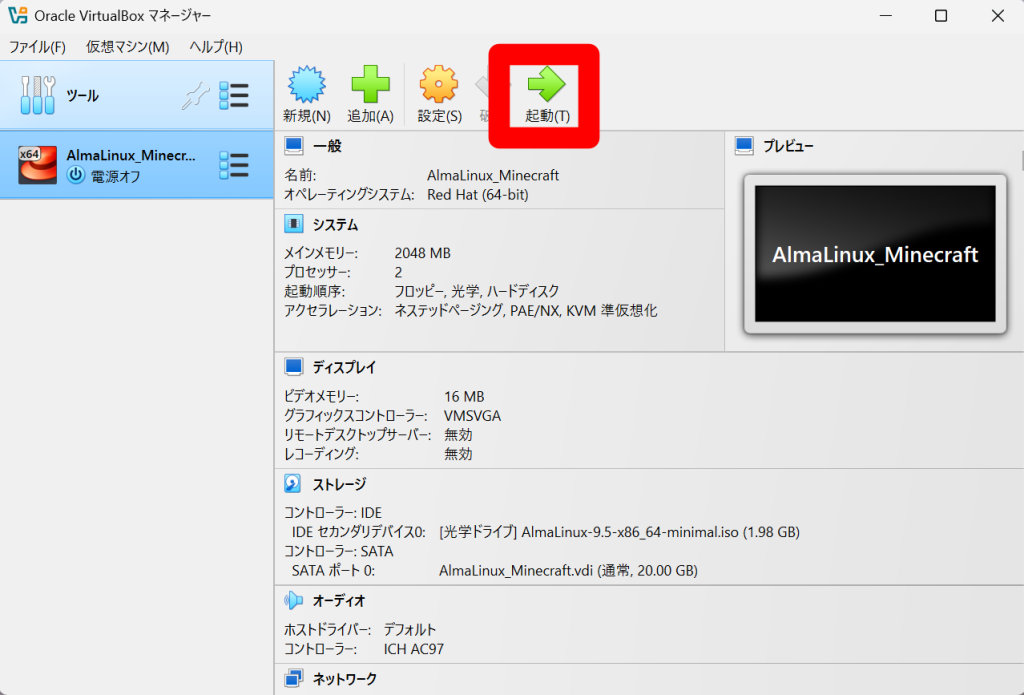Click the pin icon in ツール row
Viewport: 1024px width, 695px height.
coord(195,96)
